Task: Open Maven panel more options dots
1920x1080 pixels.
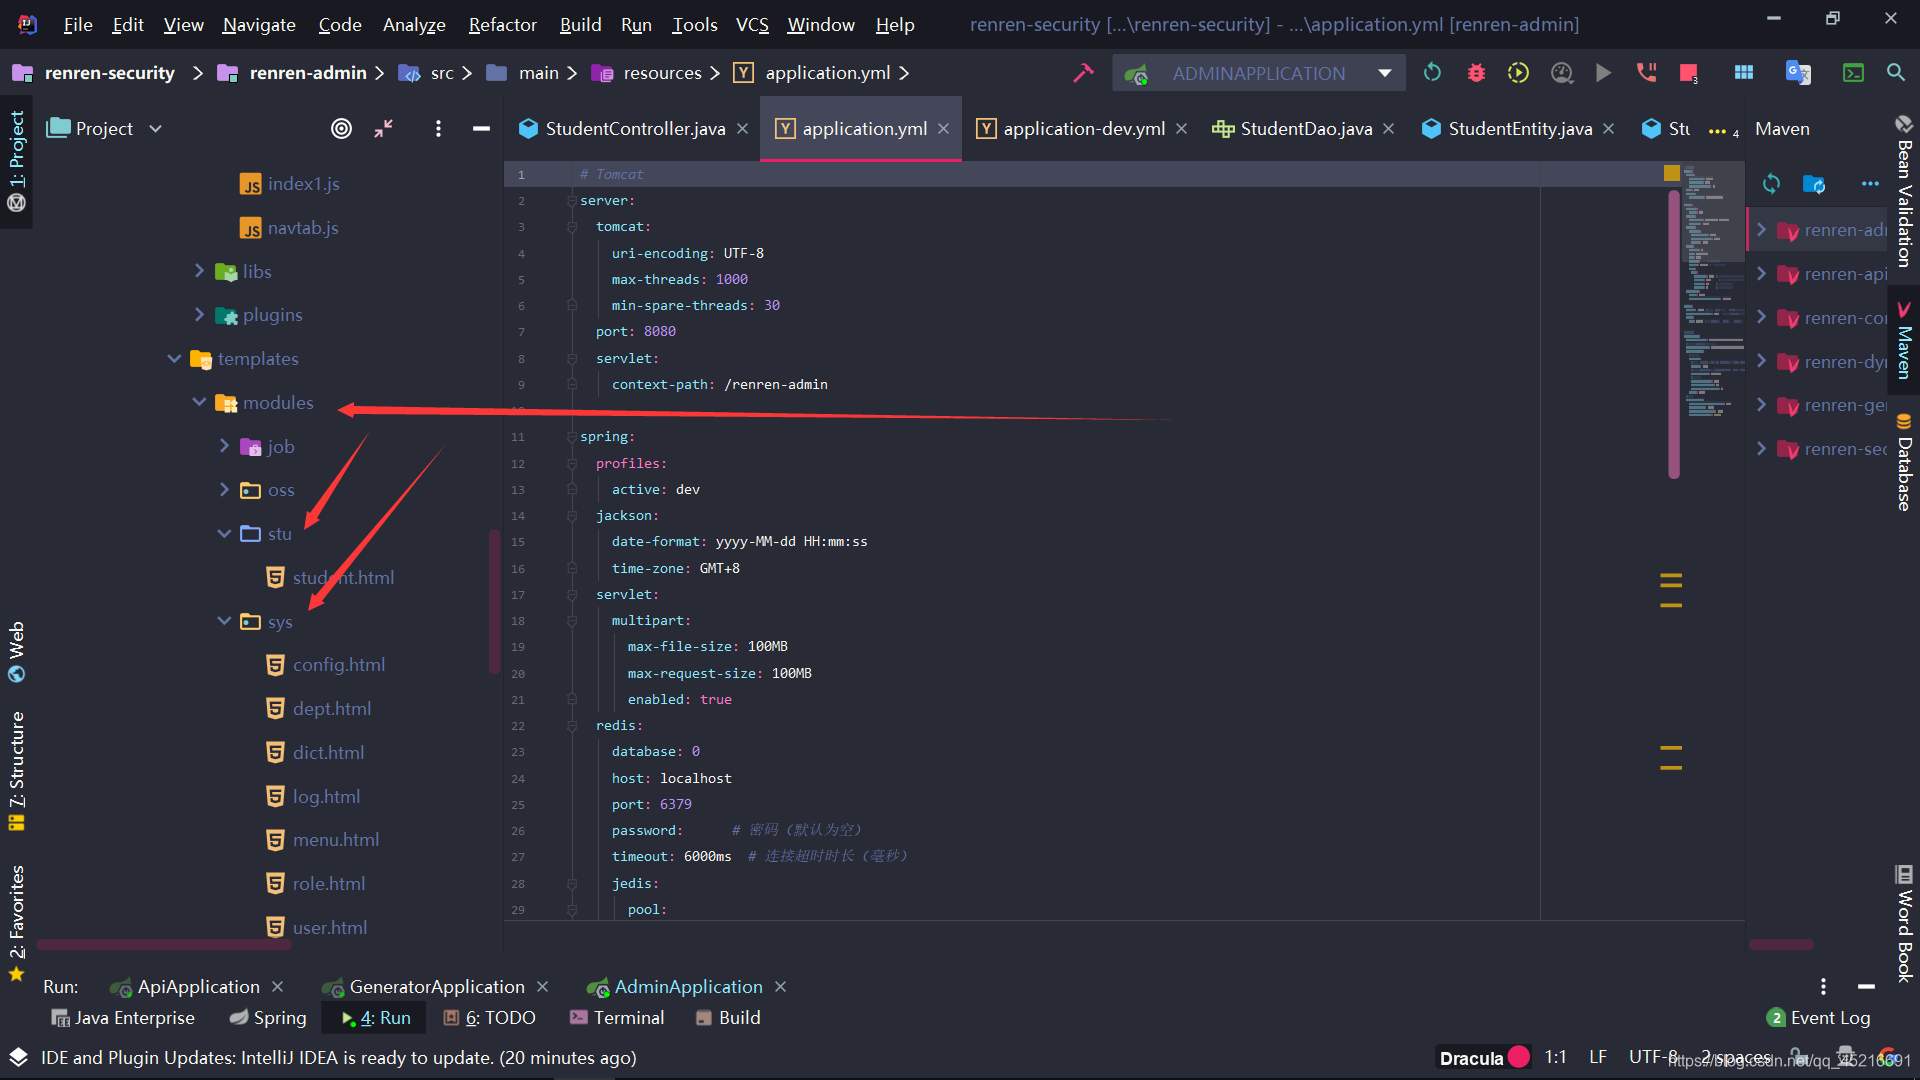Action: click(1870, 184)
